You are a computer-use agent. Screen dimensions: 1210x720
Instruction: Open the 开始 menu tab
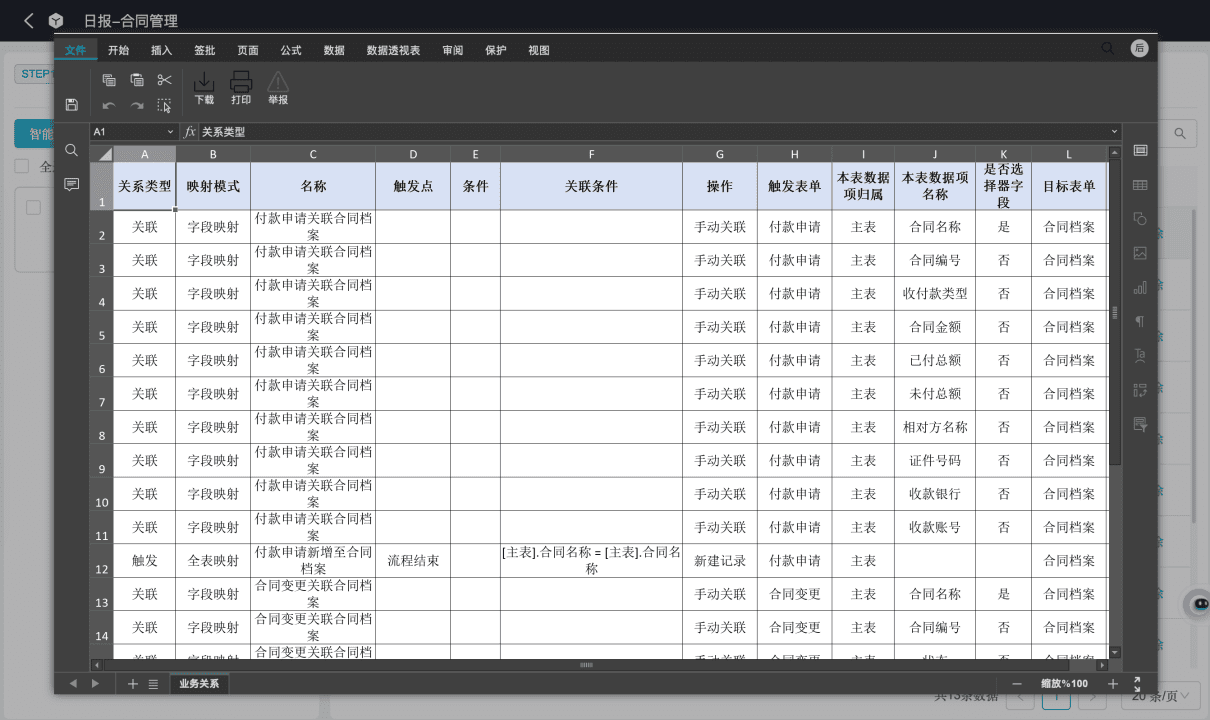(119, 50)
